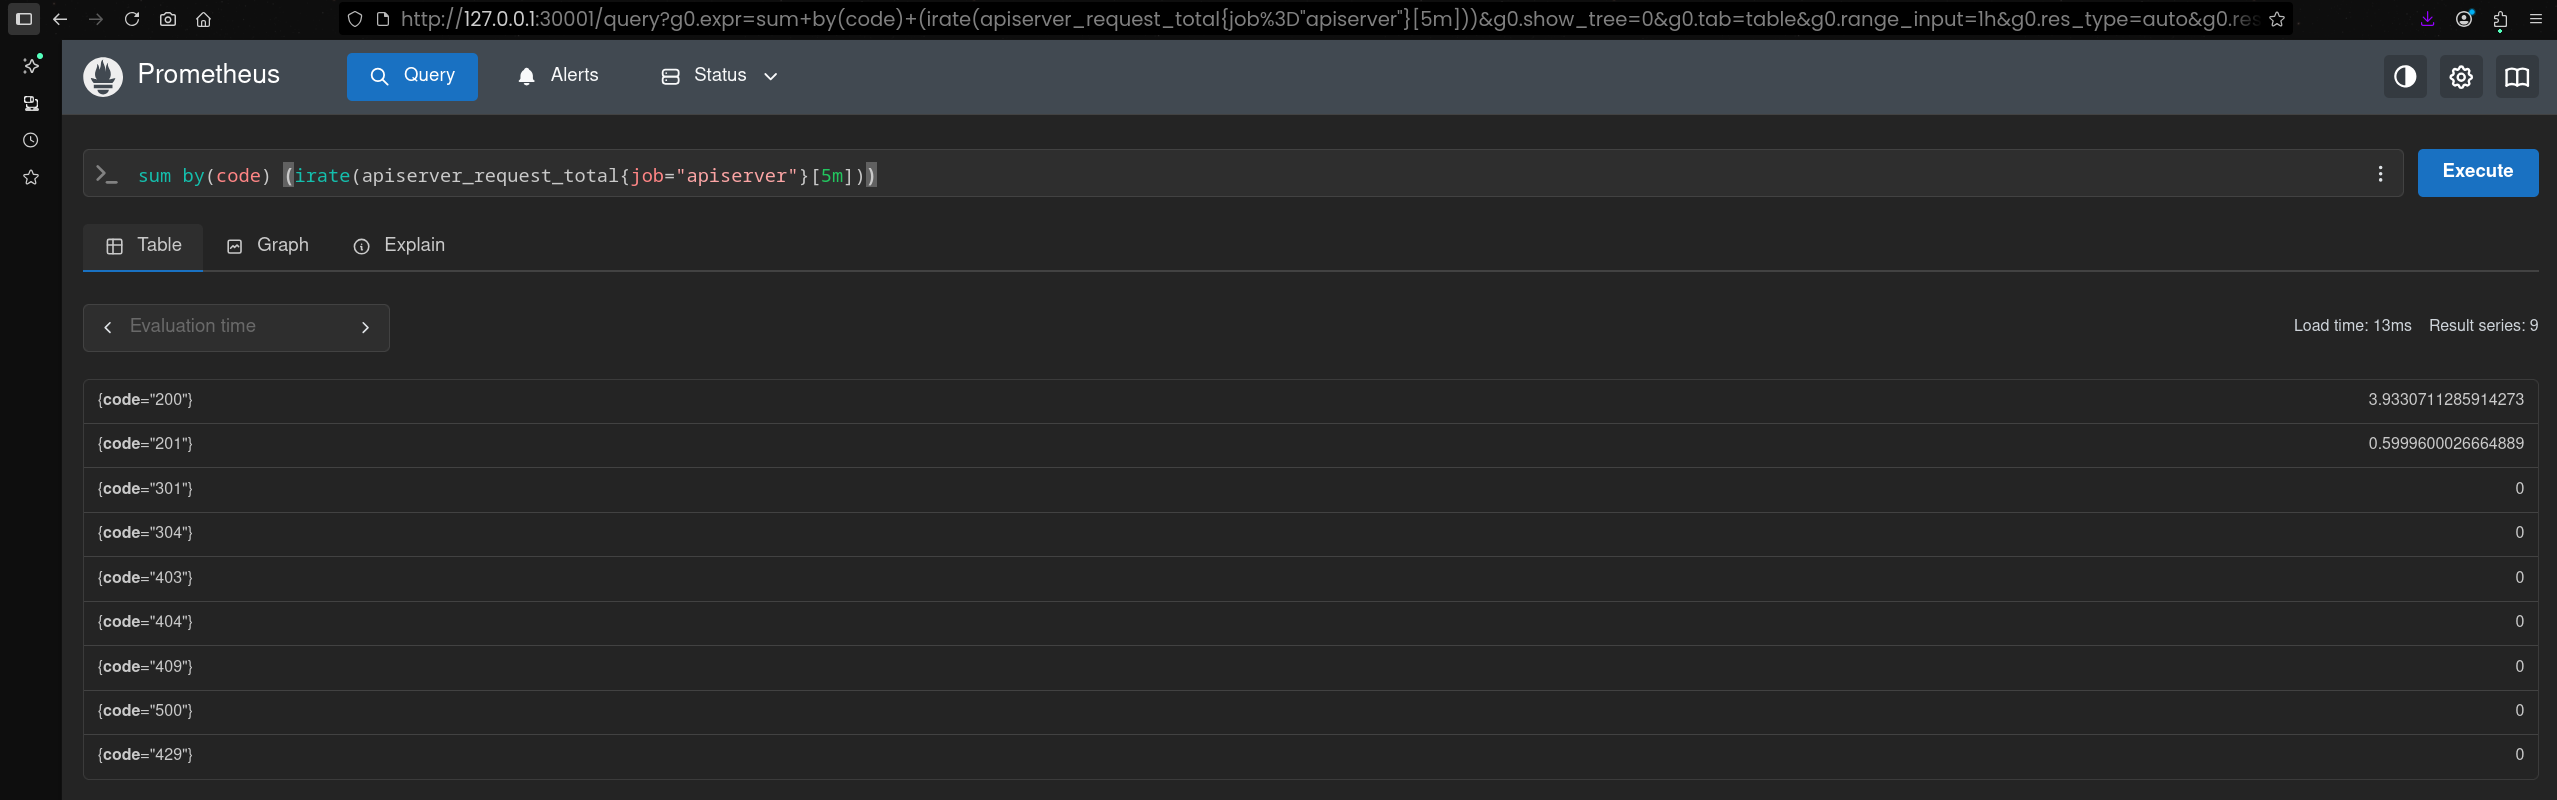Open the browser account profile icon
Image resolution: width=2557 pixels, height=800 pixels.
click(x=2464, y=19)
